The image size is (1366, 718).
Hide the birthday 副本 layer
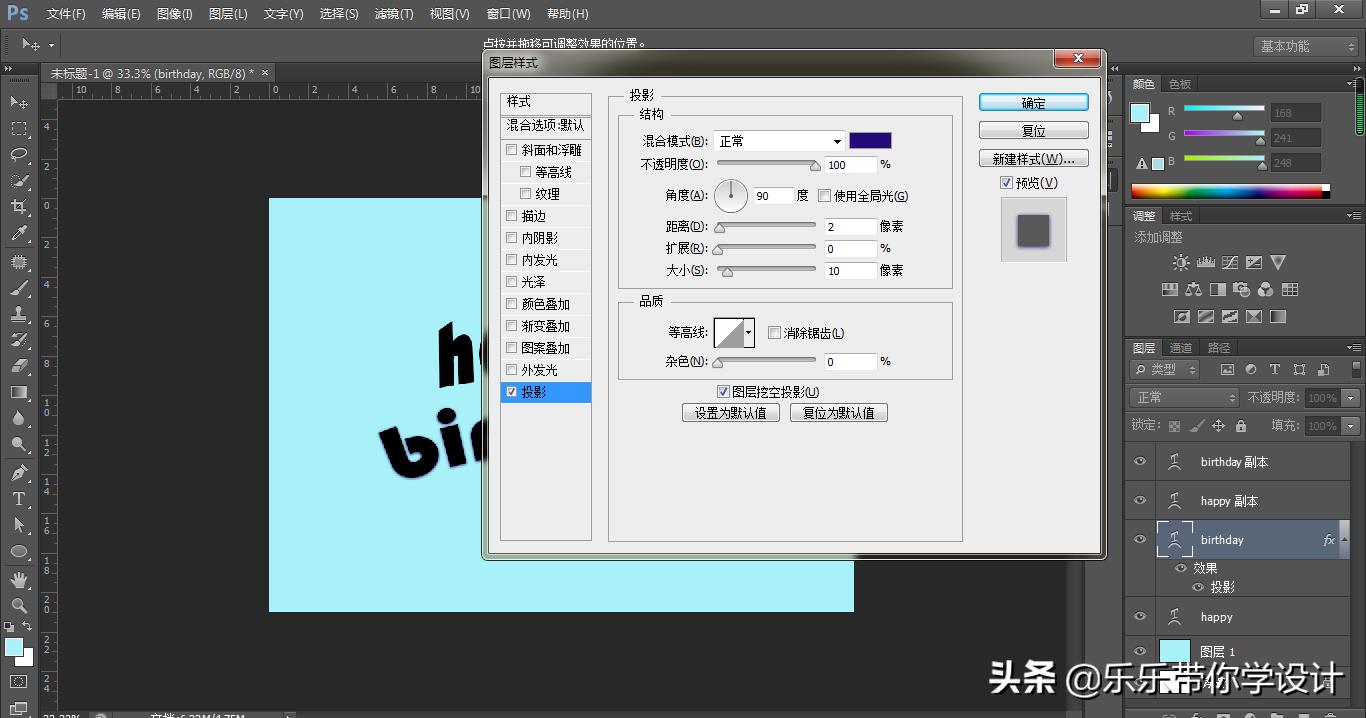(x=1140, y=461)
